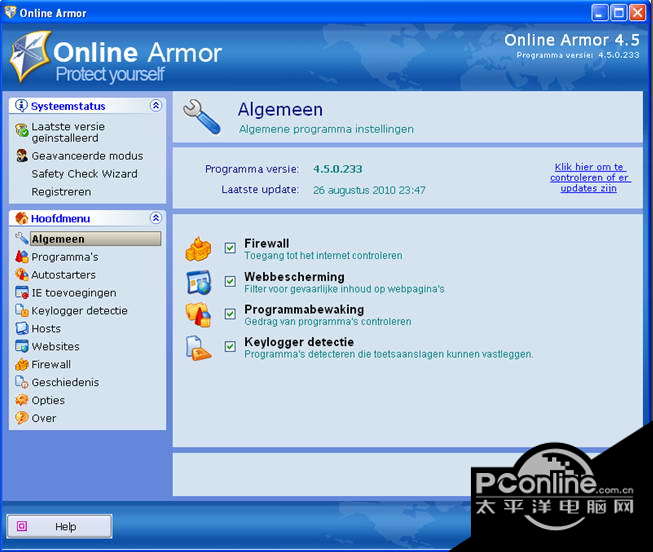The height and width of the screenshot is (552, 653).
Task: Go to Autostarters
Action: coord(63,275)
